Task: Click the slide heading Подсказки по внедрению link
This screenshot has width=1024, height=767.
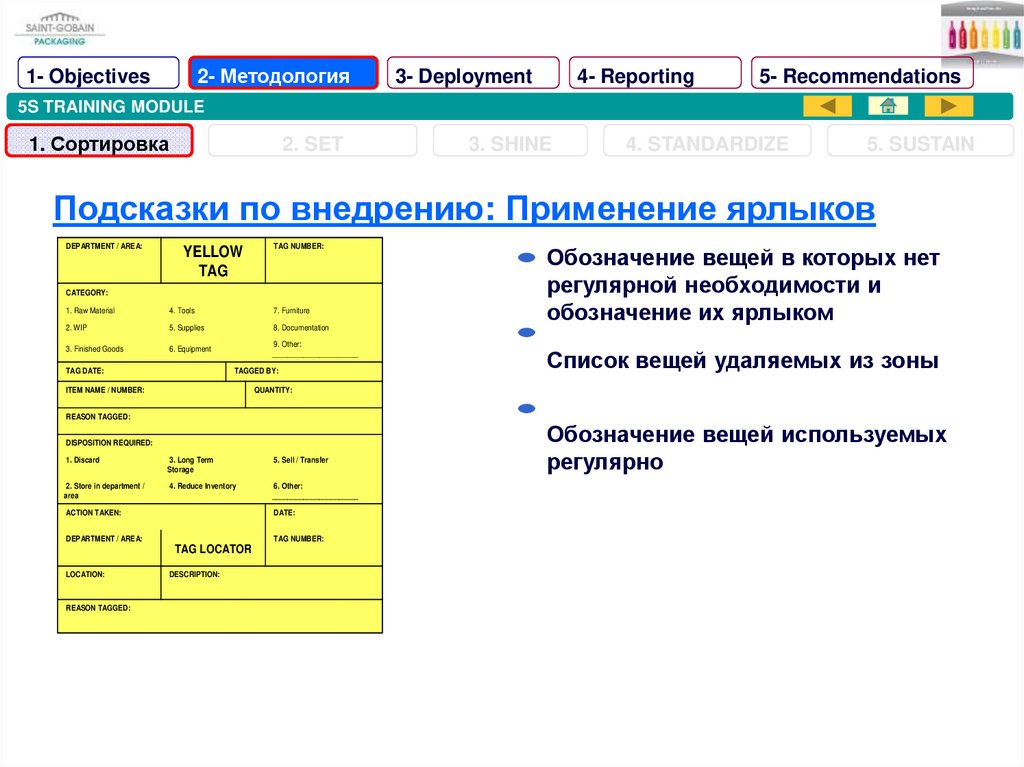Action: 464,210
